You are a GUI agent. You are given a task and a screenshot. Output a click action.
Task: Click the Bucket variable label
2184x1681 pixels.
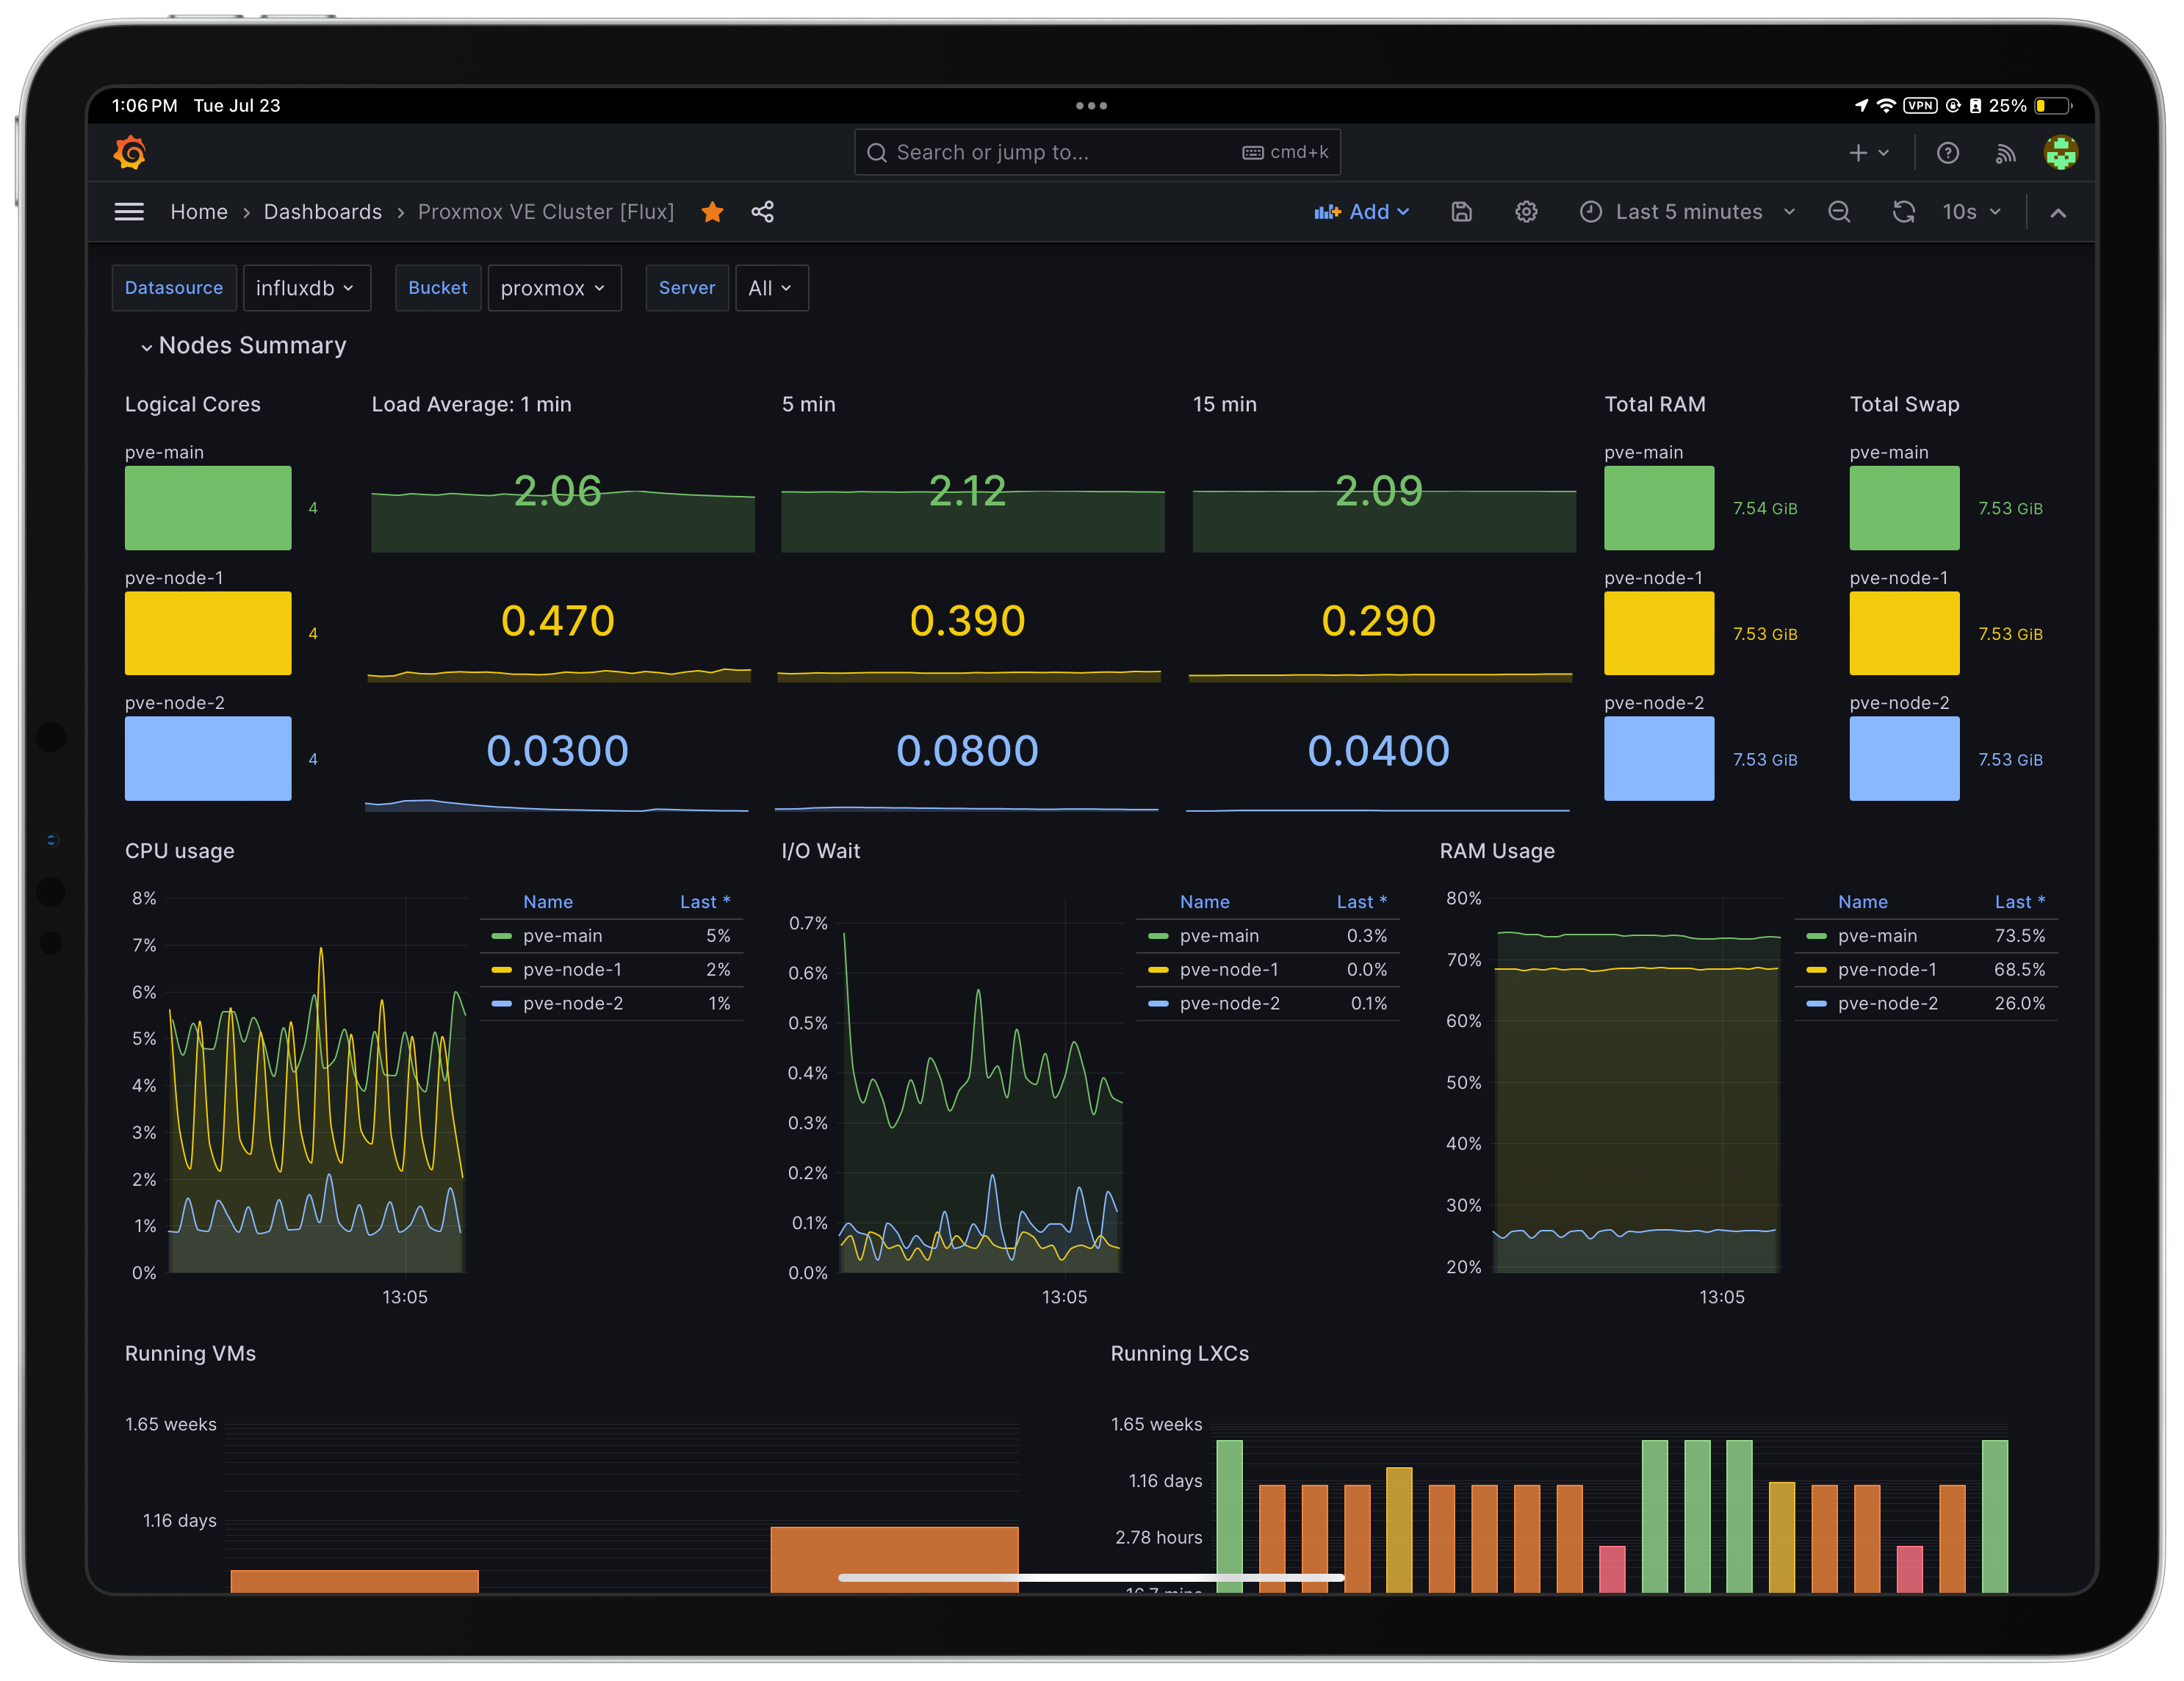point(438,288)
